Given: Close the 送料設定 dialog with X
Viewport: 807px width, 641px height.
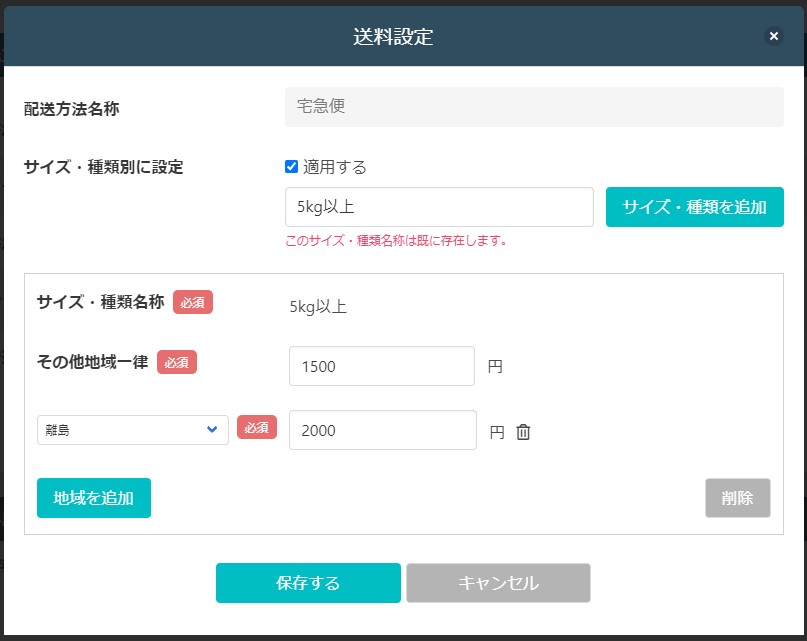Looking at the screenshot, I should (773, 36).
